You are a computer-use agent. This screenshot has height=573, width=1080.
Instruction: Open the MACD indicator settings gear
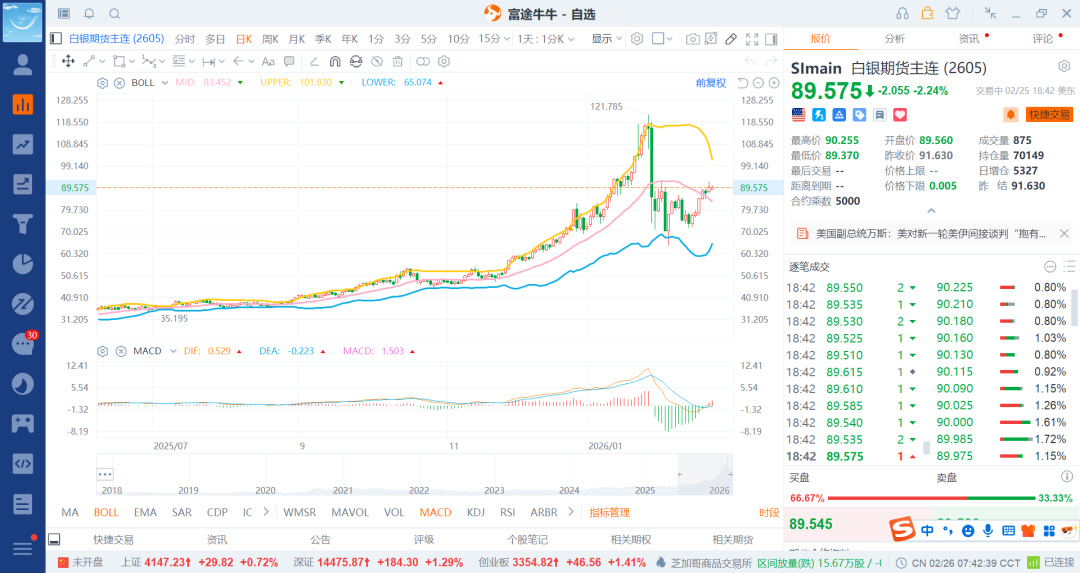point(103,351)
